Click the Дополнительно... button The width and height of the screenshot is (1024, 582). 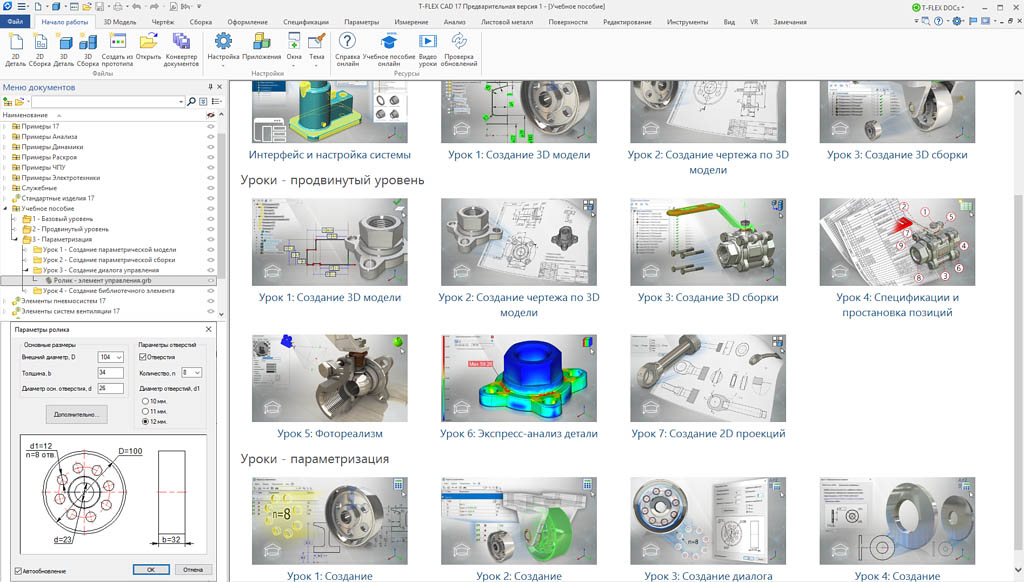76,414
